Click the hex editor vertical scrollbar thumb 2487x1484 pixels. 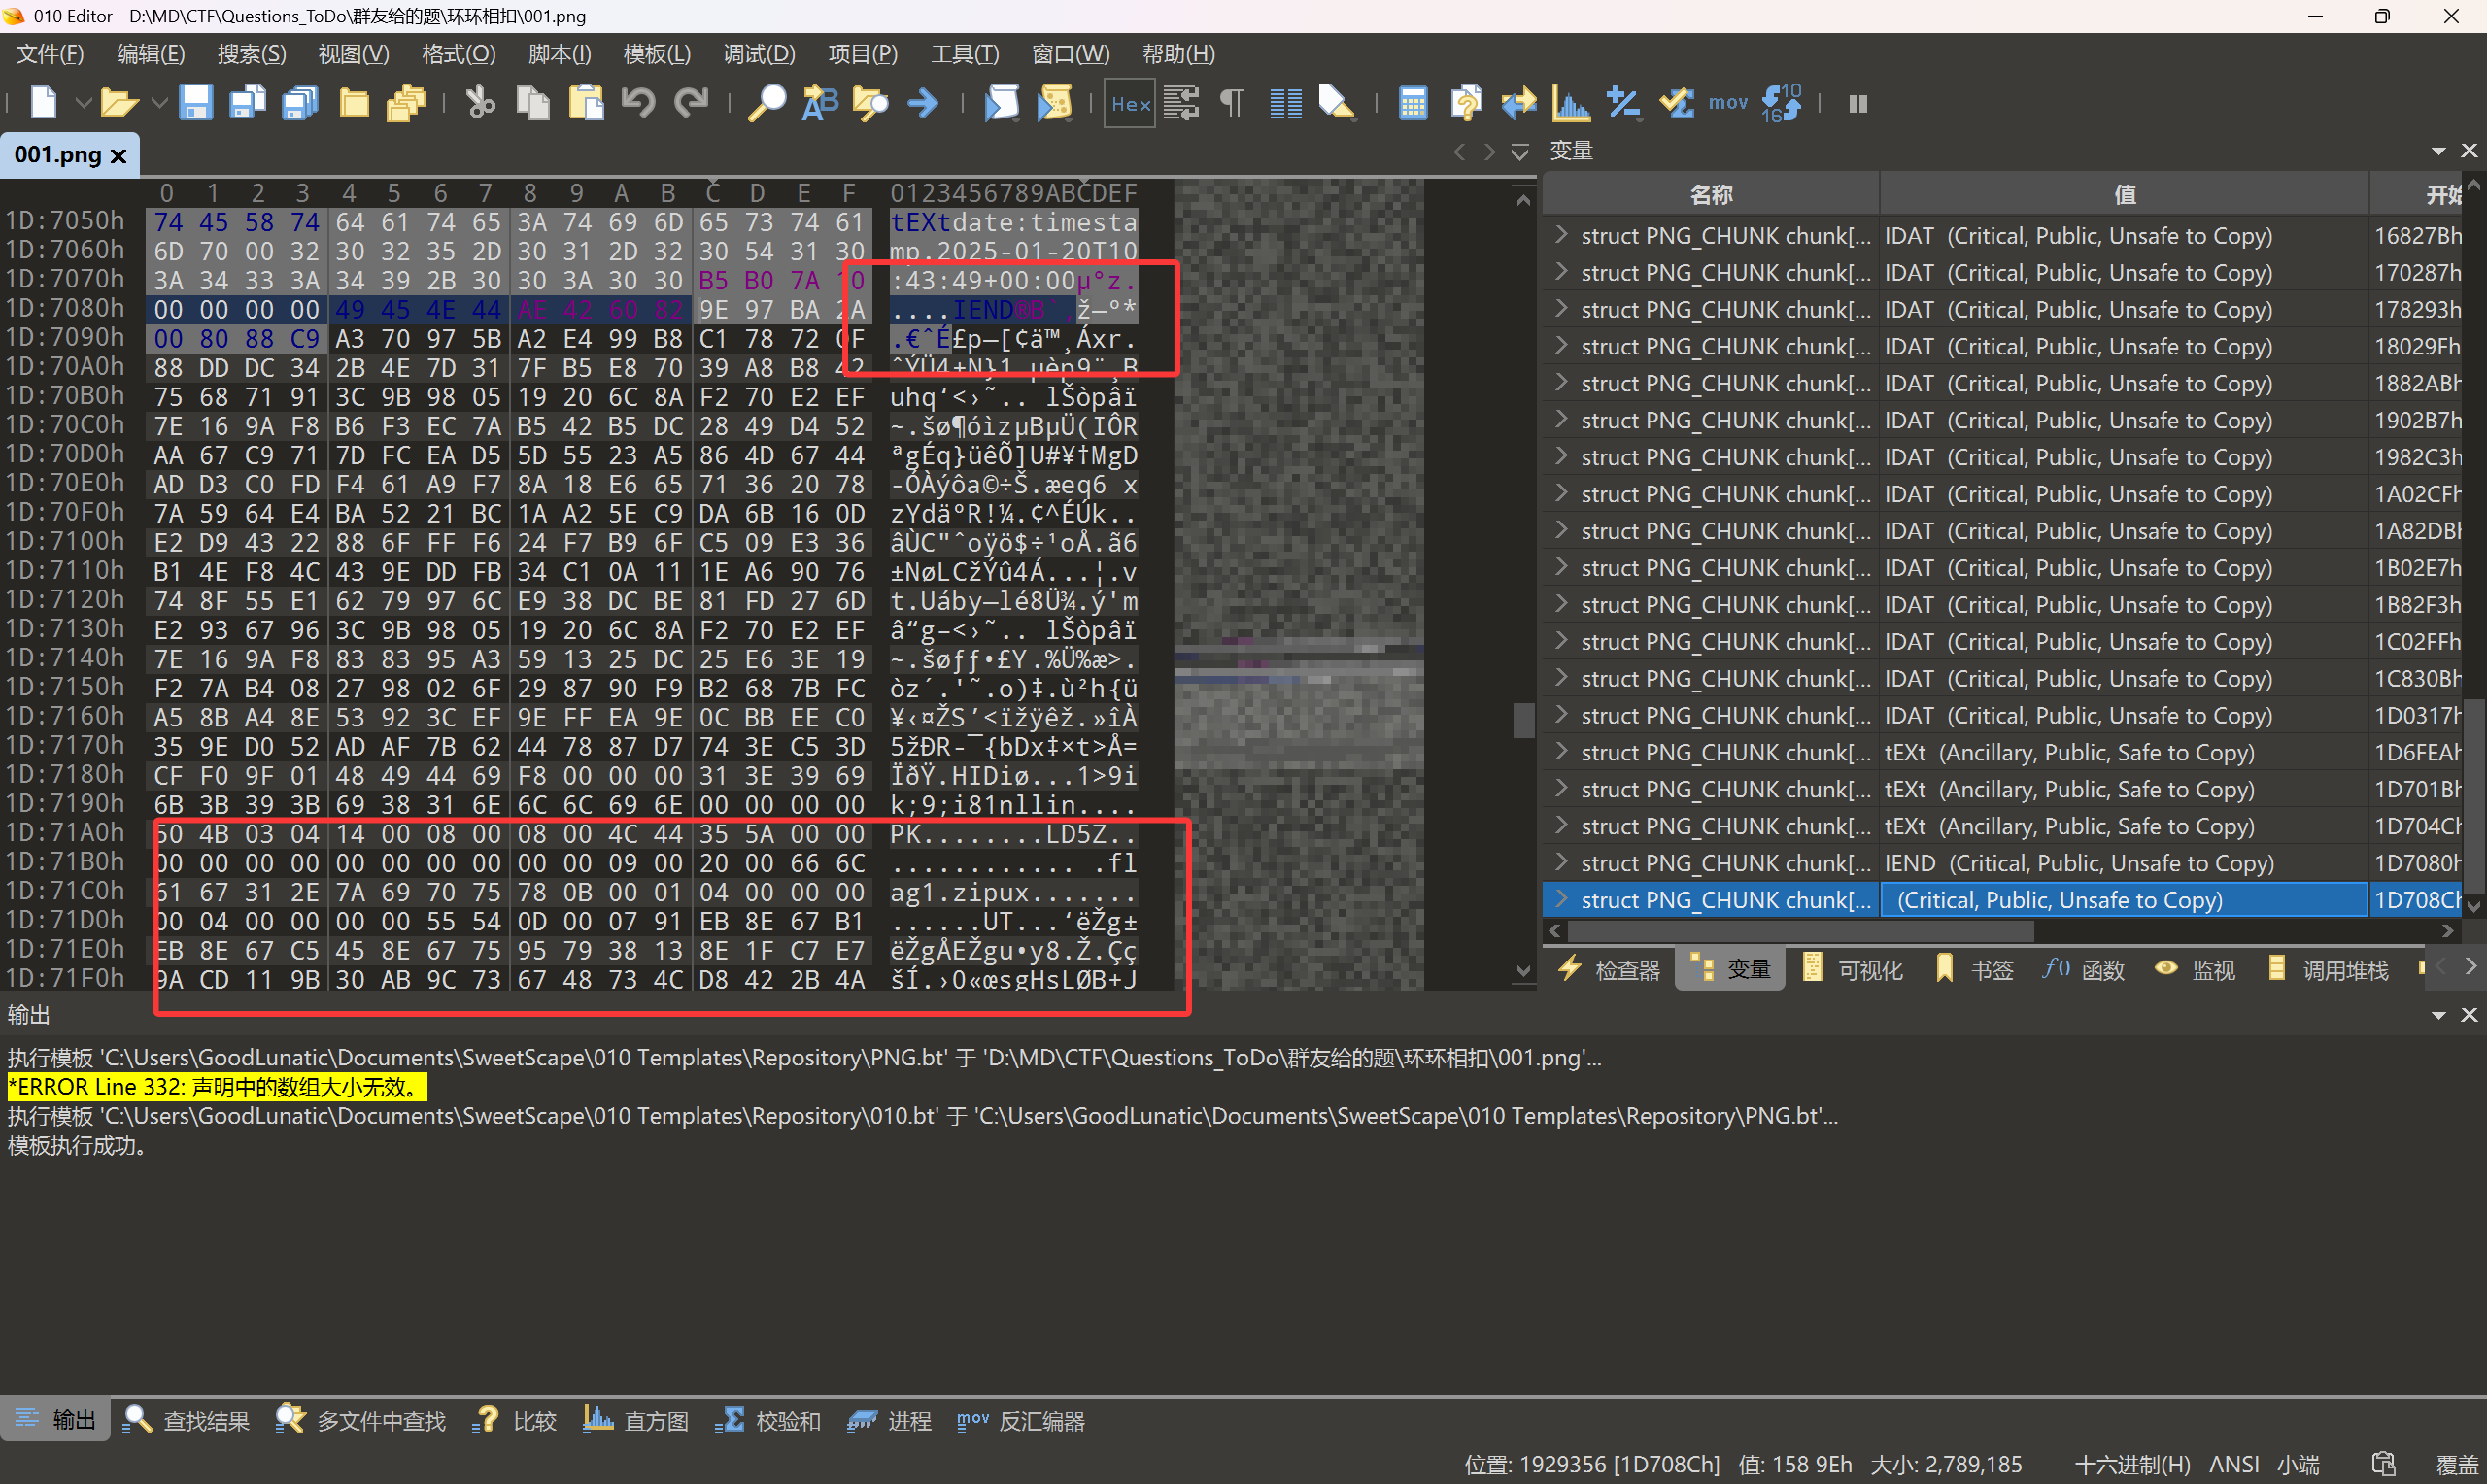coord(1523,720)
